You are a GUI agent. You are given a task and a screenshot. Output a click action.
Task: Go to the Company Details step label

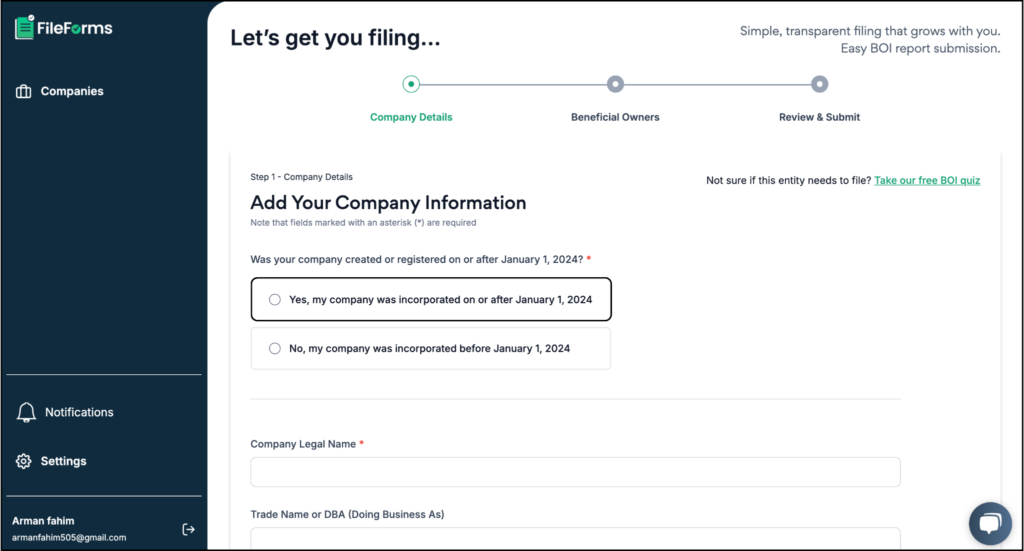pyautogui.click(x=411, y=118)
